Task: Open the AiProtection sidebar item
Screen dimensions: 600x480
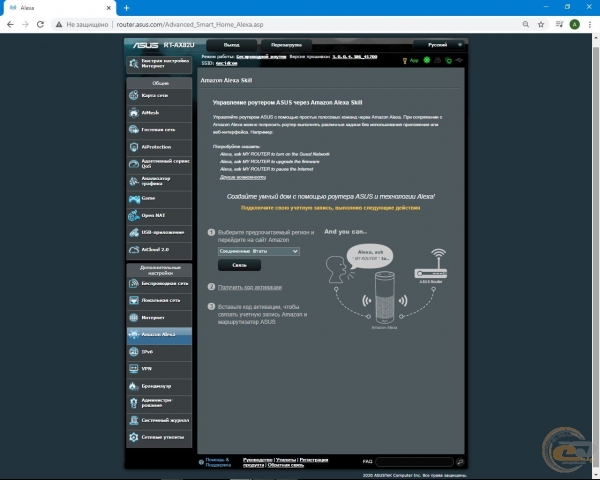Action: point(159,147)
